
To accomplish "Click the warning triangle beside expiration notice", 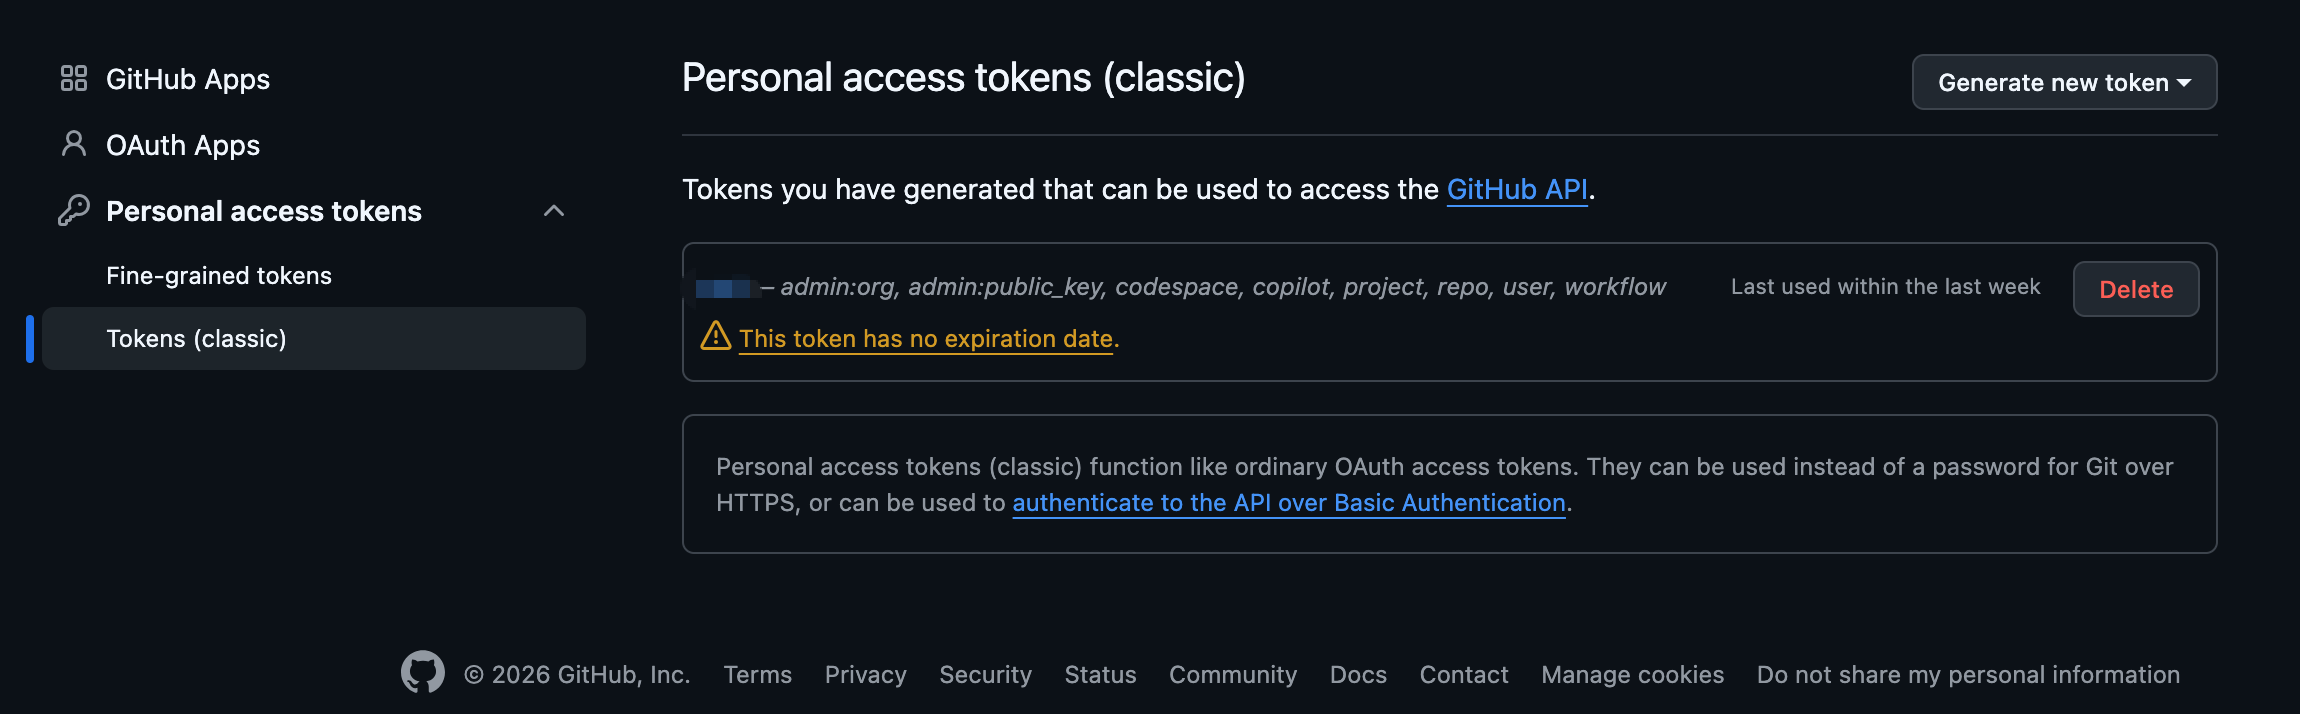I will pyautogui.click(x=715, y=339).
